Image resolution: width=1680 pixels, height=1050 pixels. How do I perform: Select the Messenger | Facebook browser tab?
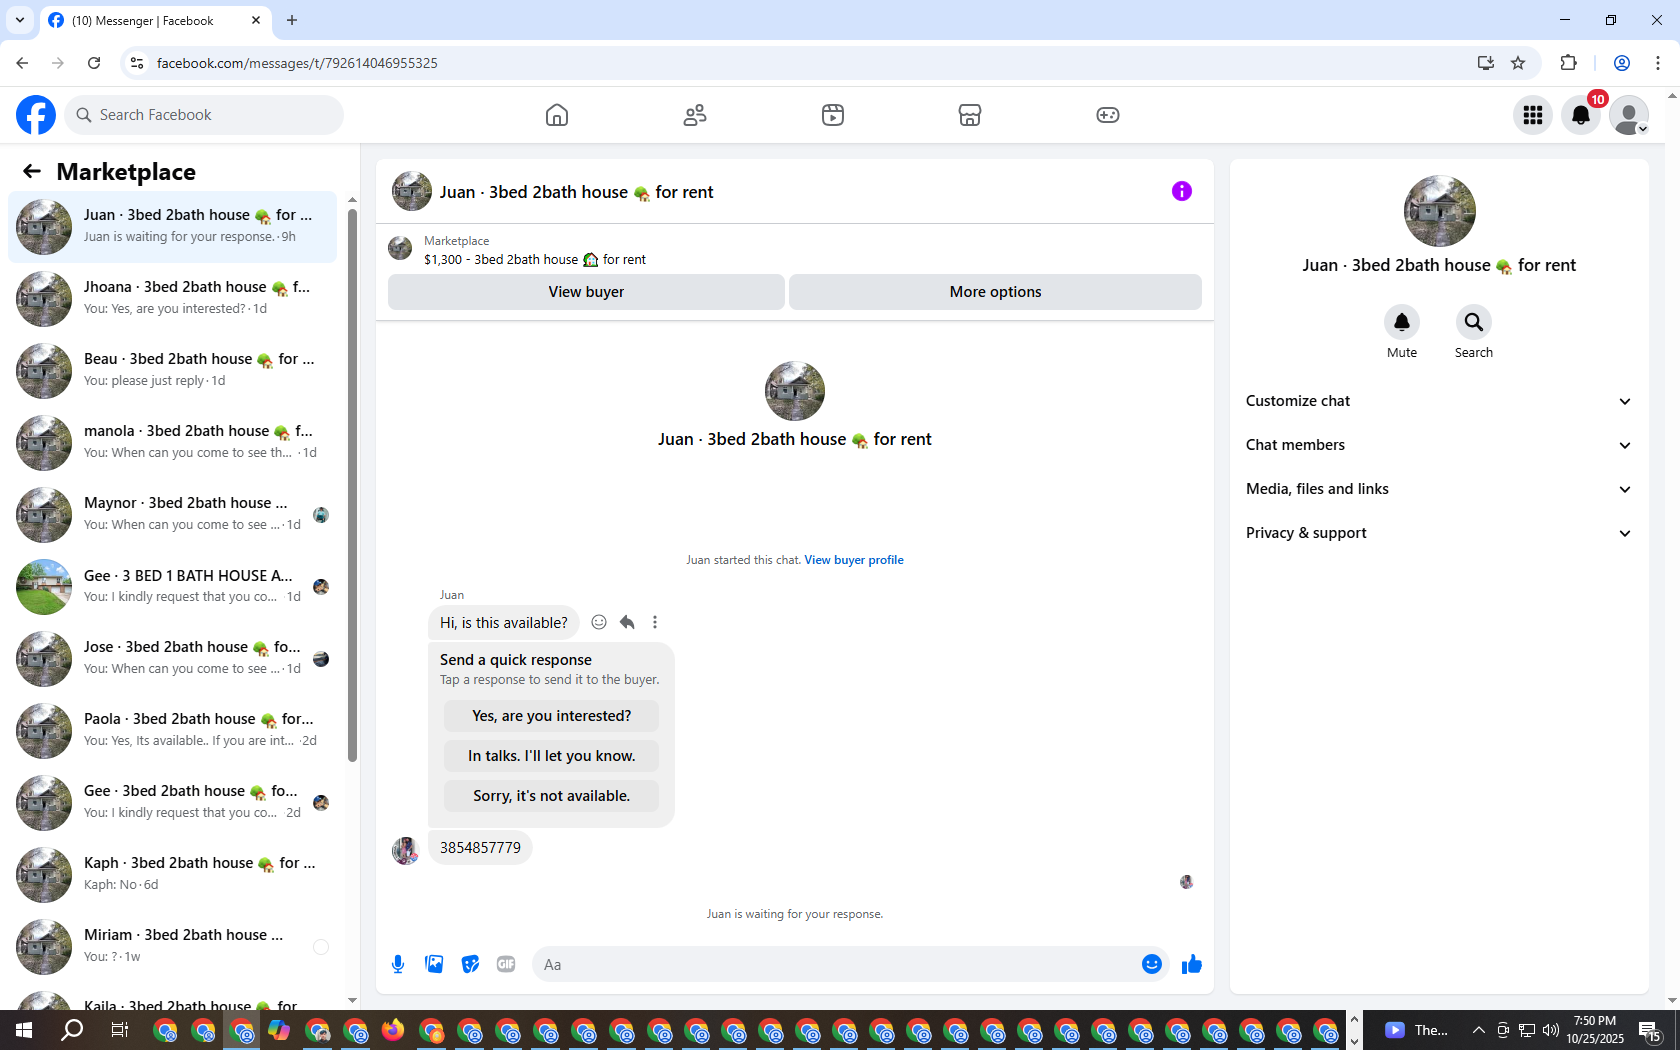[155, 20]
